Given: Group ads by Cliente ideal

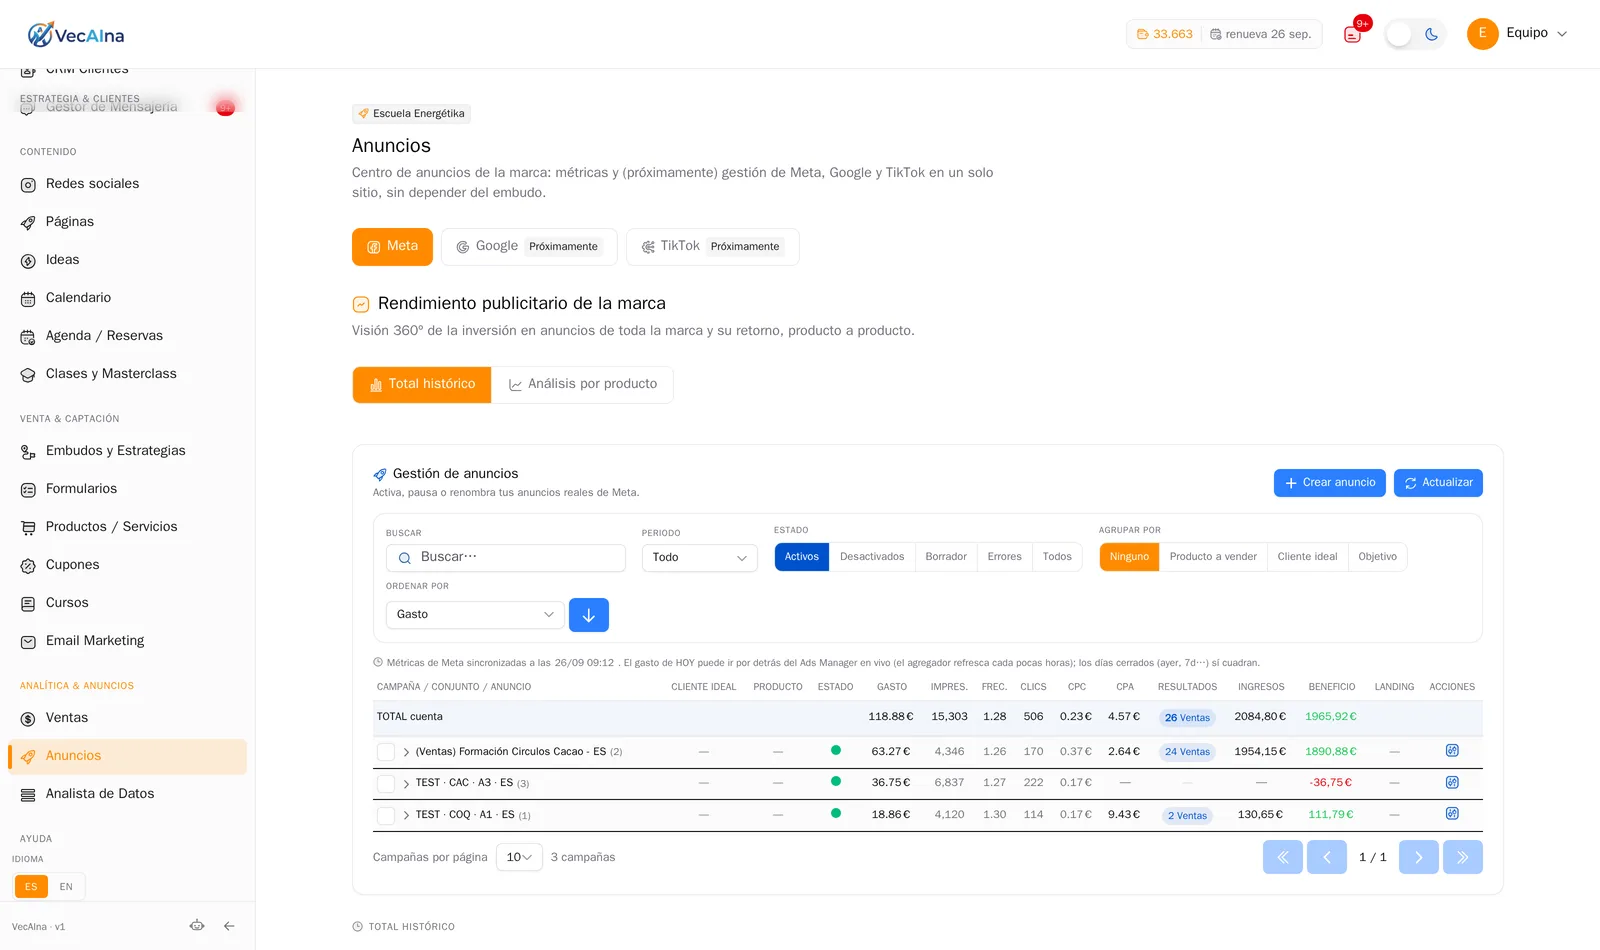Looking at the screenshot, I should point(1307,557).
